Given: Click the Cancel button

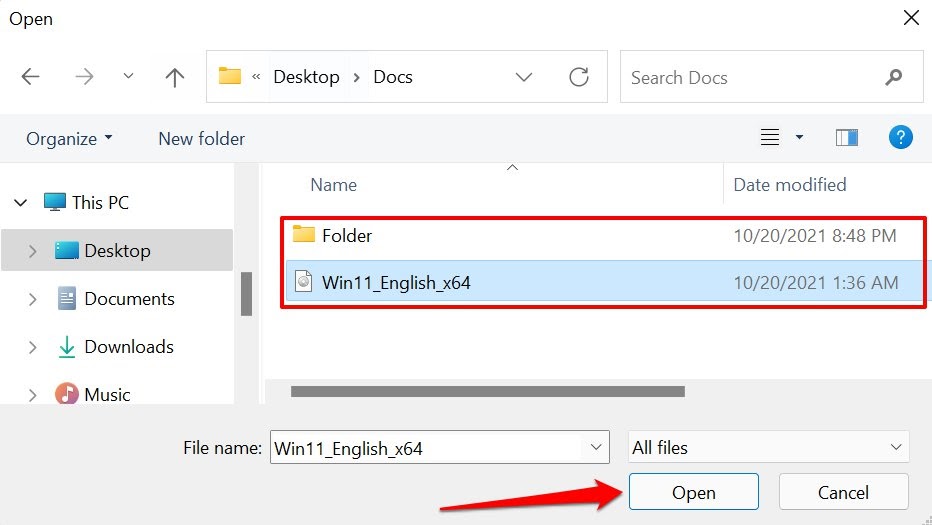Looking at the screenshot, I should click(843, 492).
